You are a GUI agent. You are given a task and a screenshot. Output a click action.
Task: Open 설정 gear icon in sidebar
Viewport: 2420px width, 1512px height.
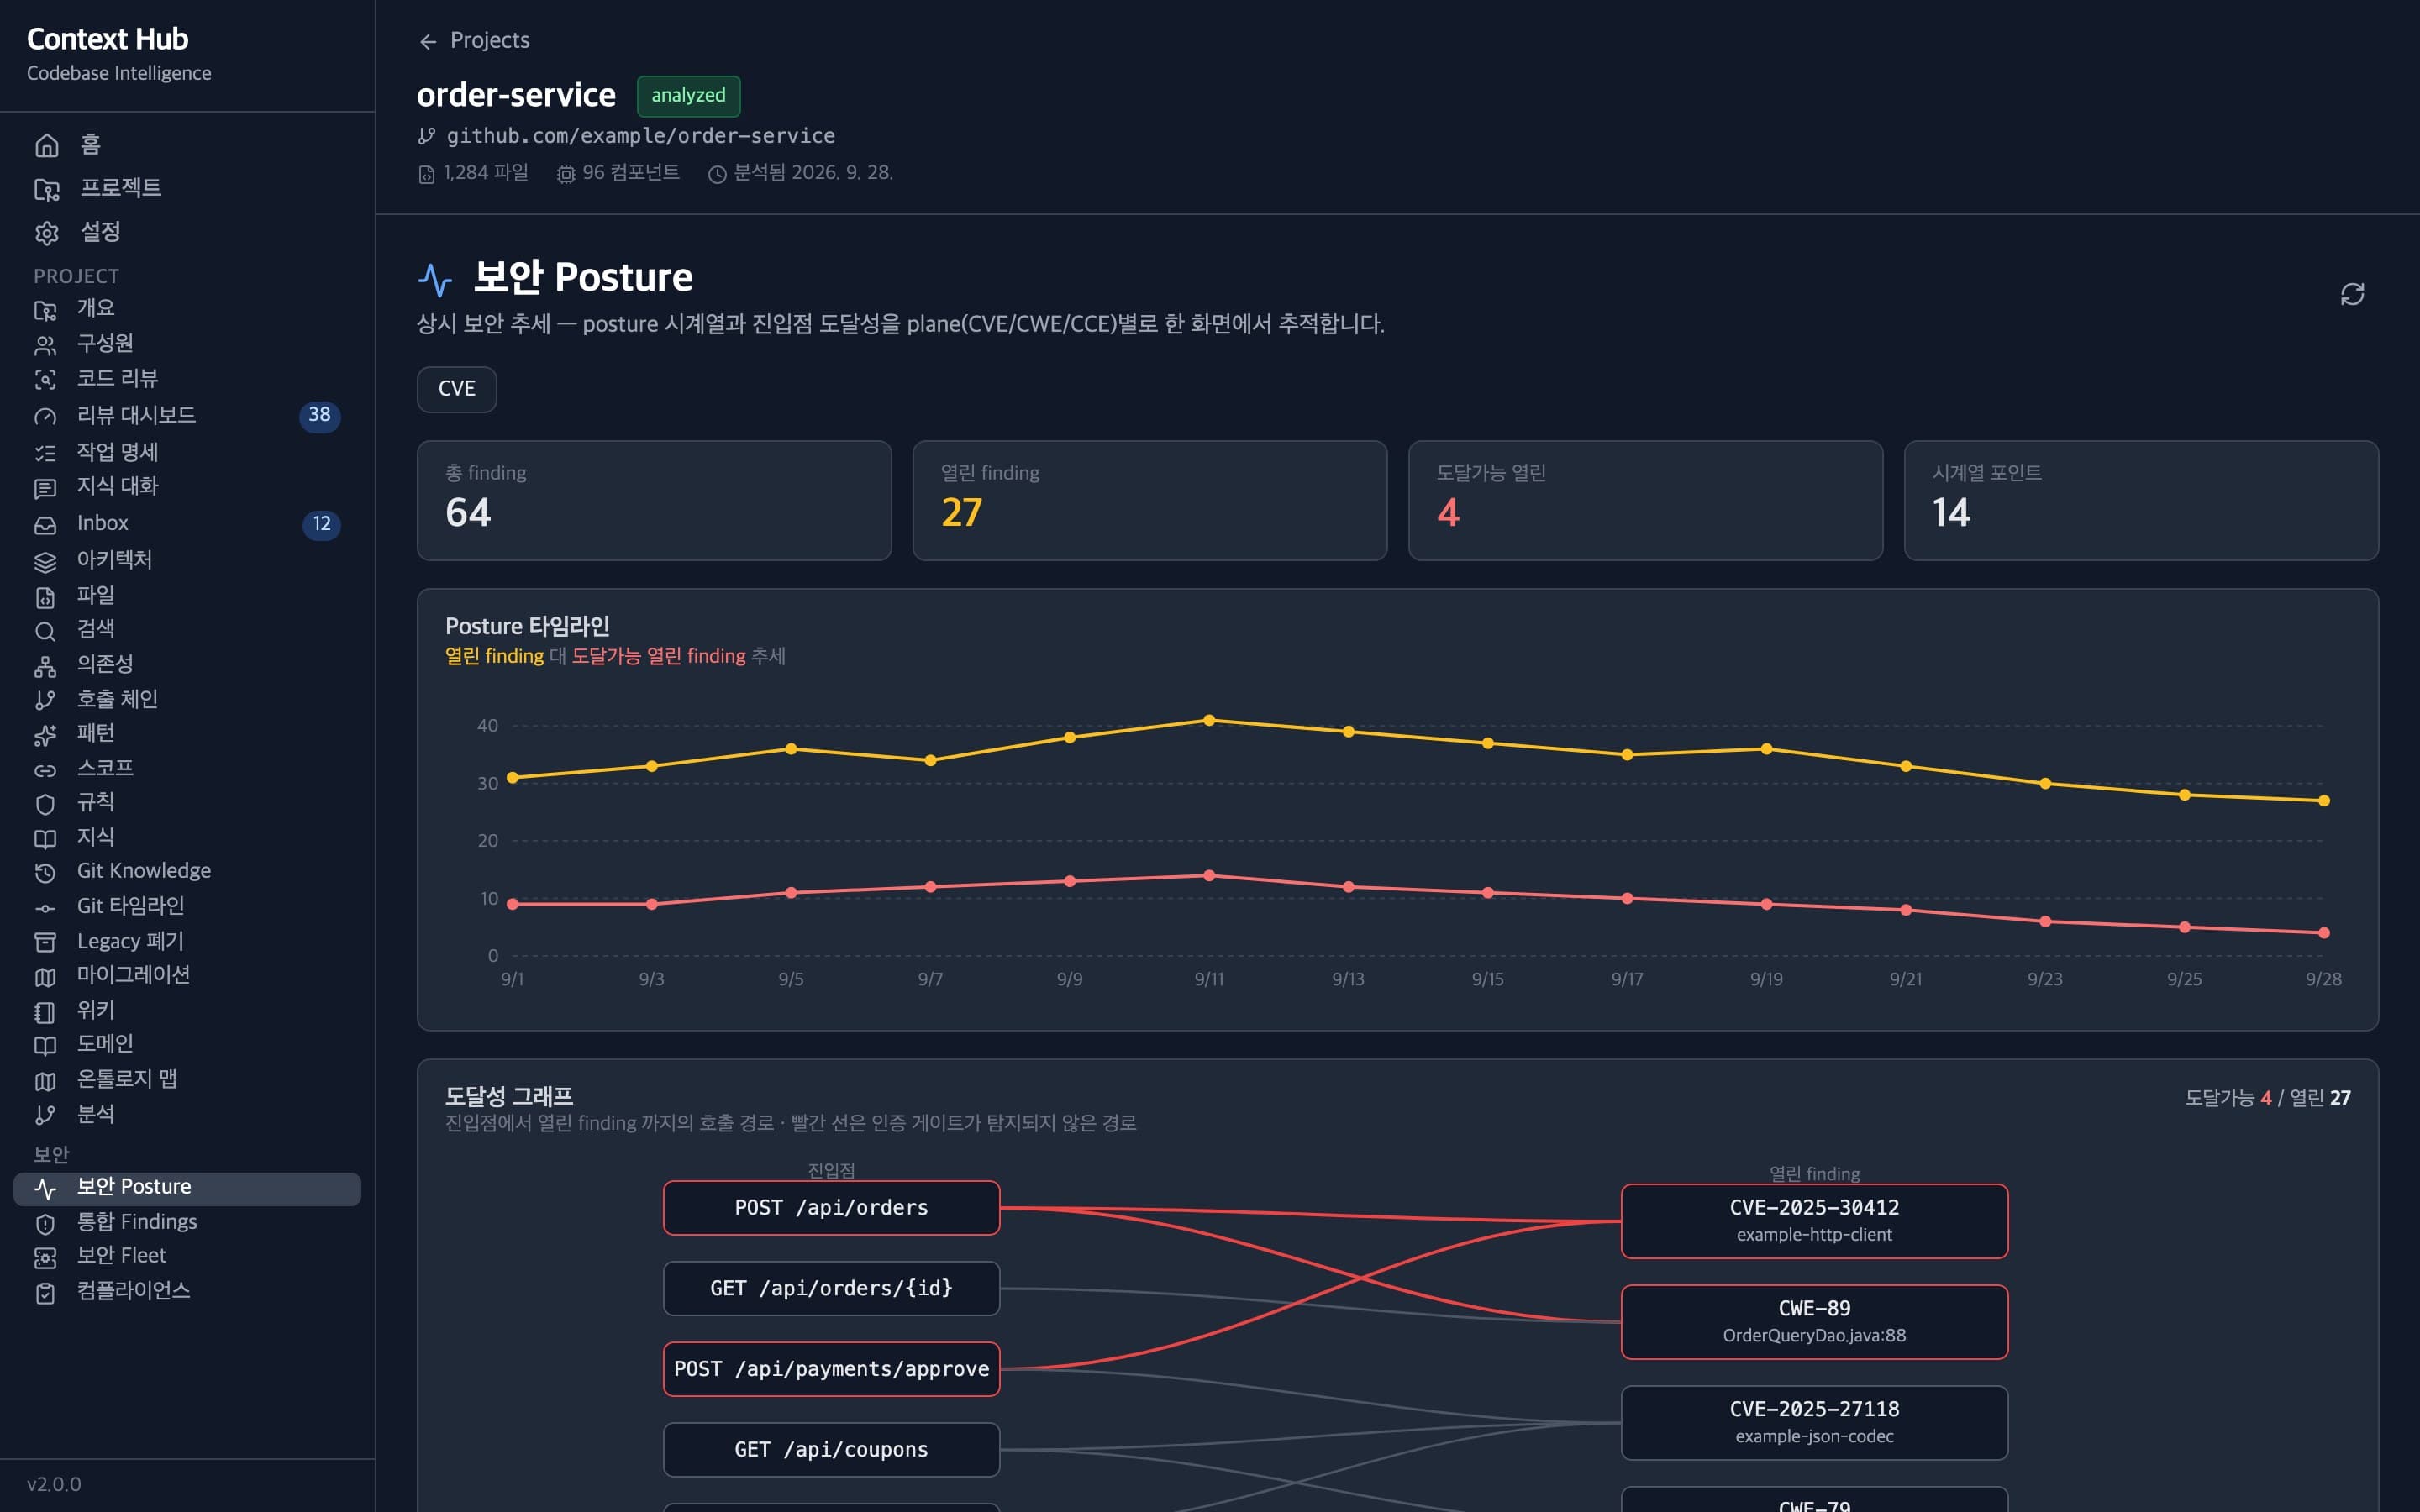point(47,233)
